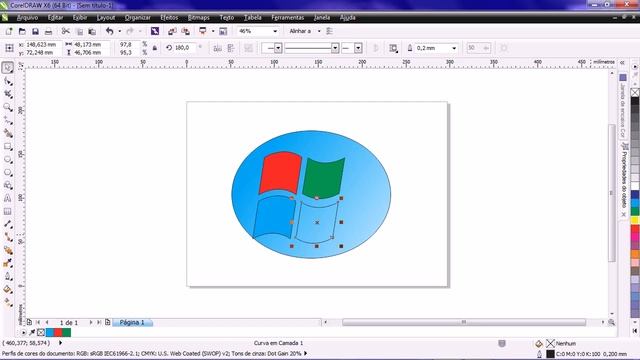Open the Bitmaps menu

198,18
